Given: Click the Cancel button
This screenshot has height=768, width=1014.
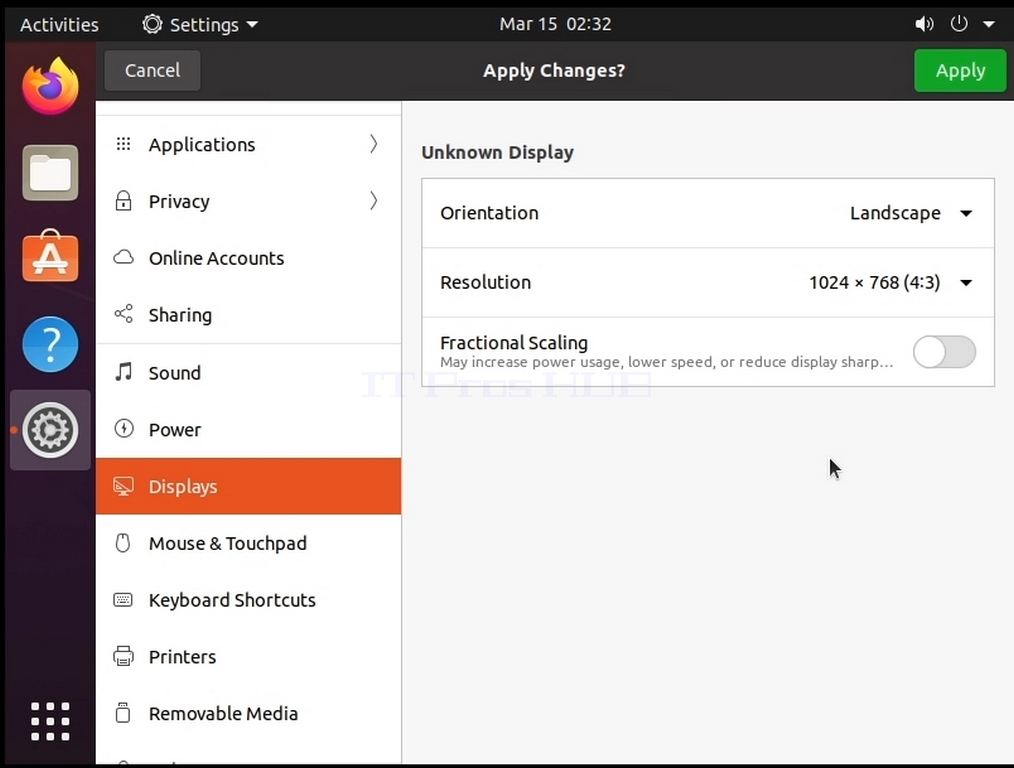Looking at the screenshot, I should coord(152,70).
